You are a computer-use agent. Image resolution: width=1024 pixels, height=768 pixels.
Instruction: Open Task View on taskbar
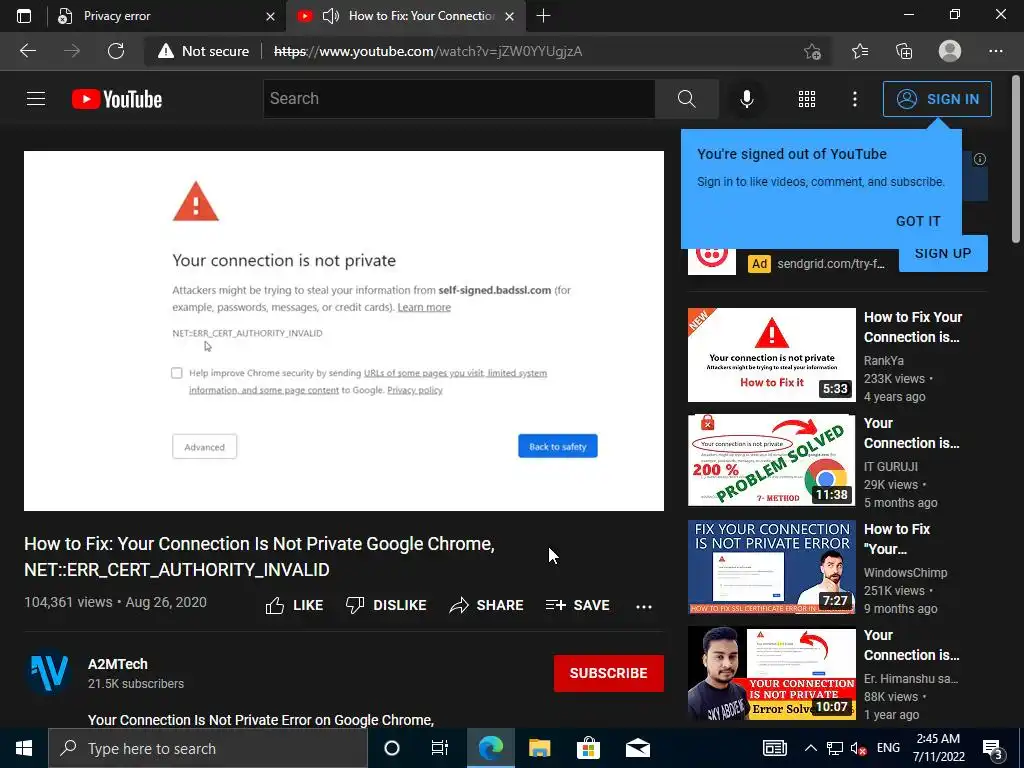coord(440,748)
